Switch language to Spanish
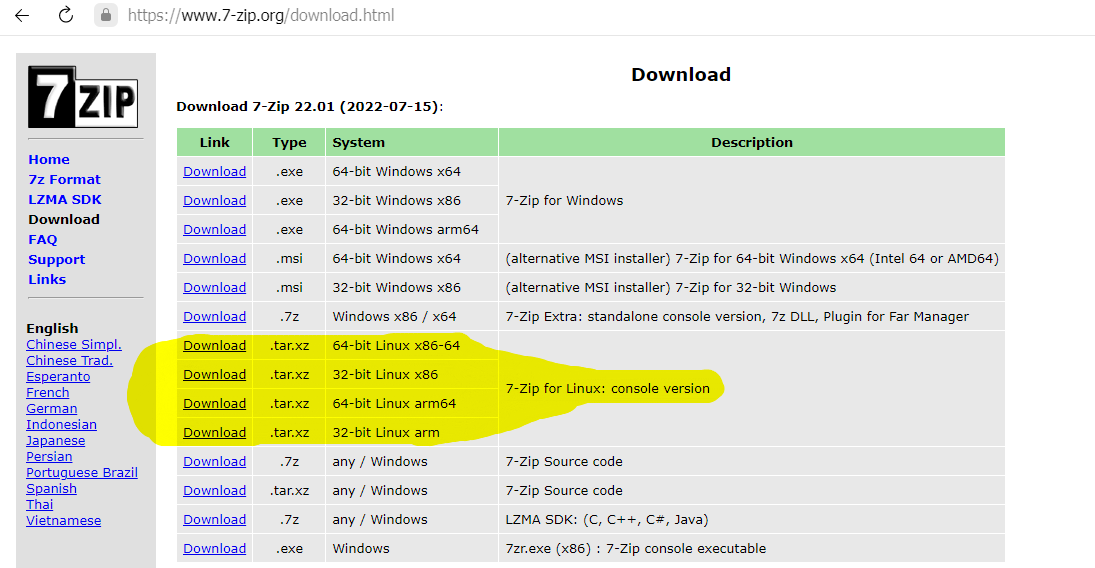The image size is (1095, 568). tap(52, 489)
